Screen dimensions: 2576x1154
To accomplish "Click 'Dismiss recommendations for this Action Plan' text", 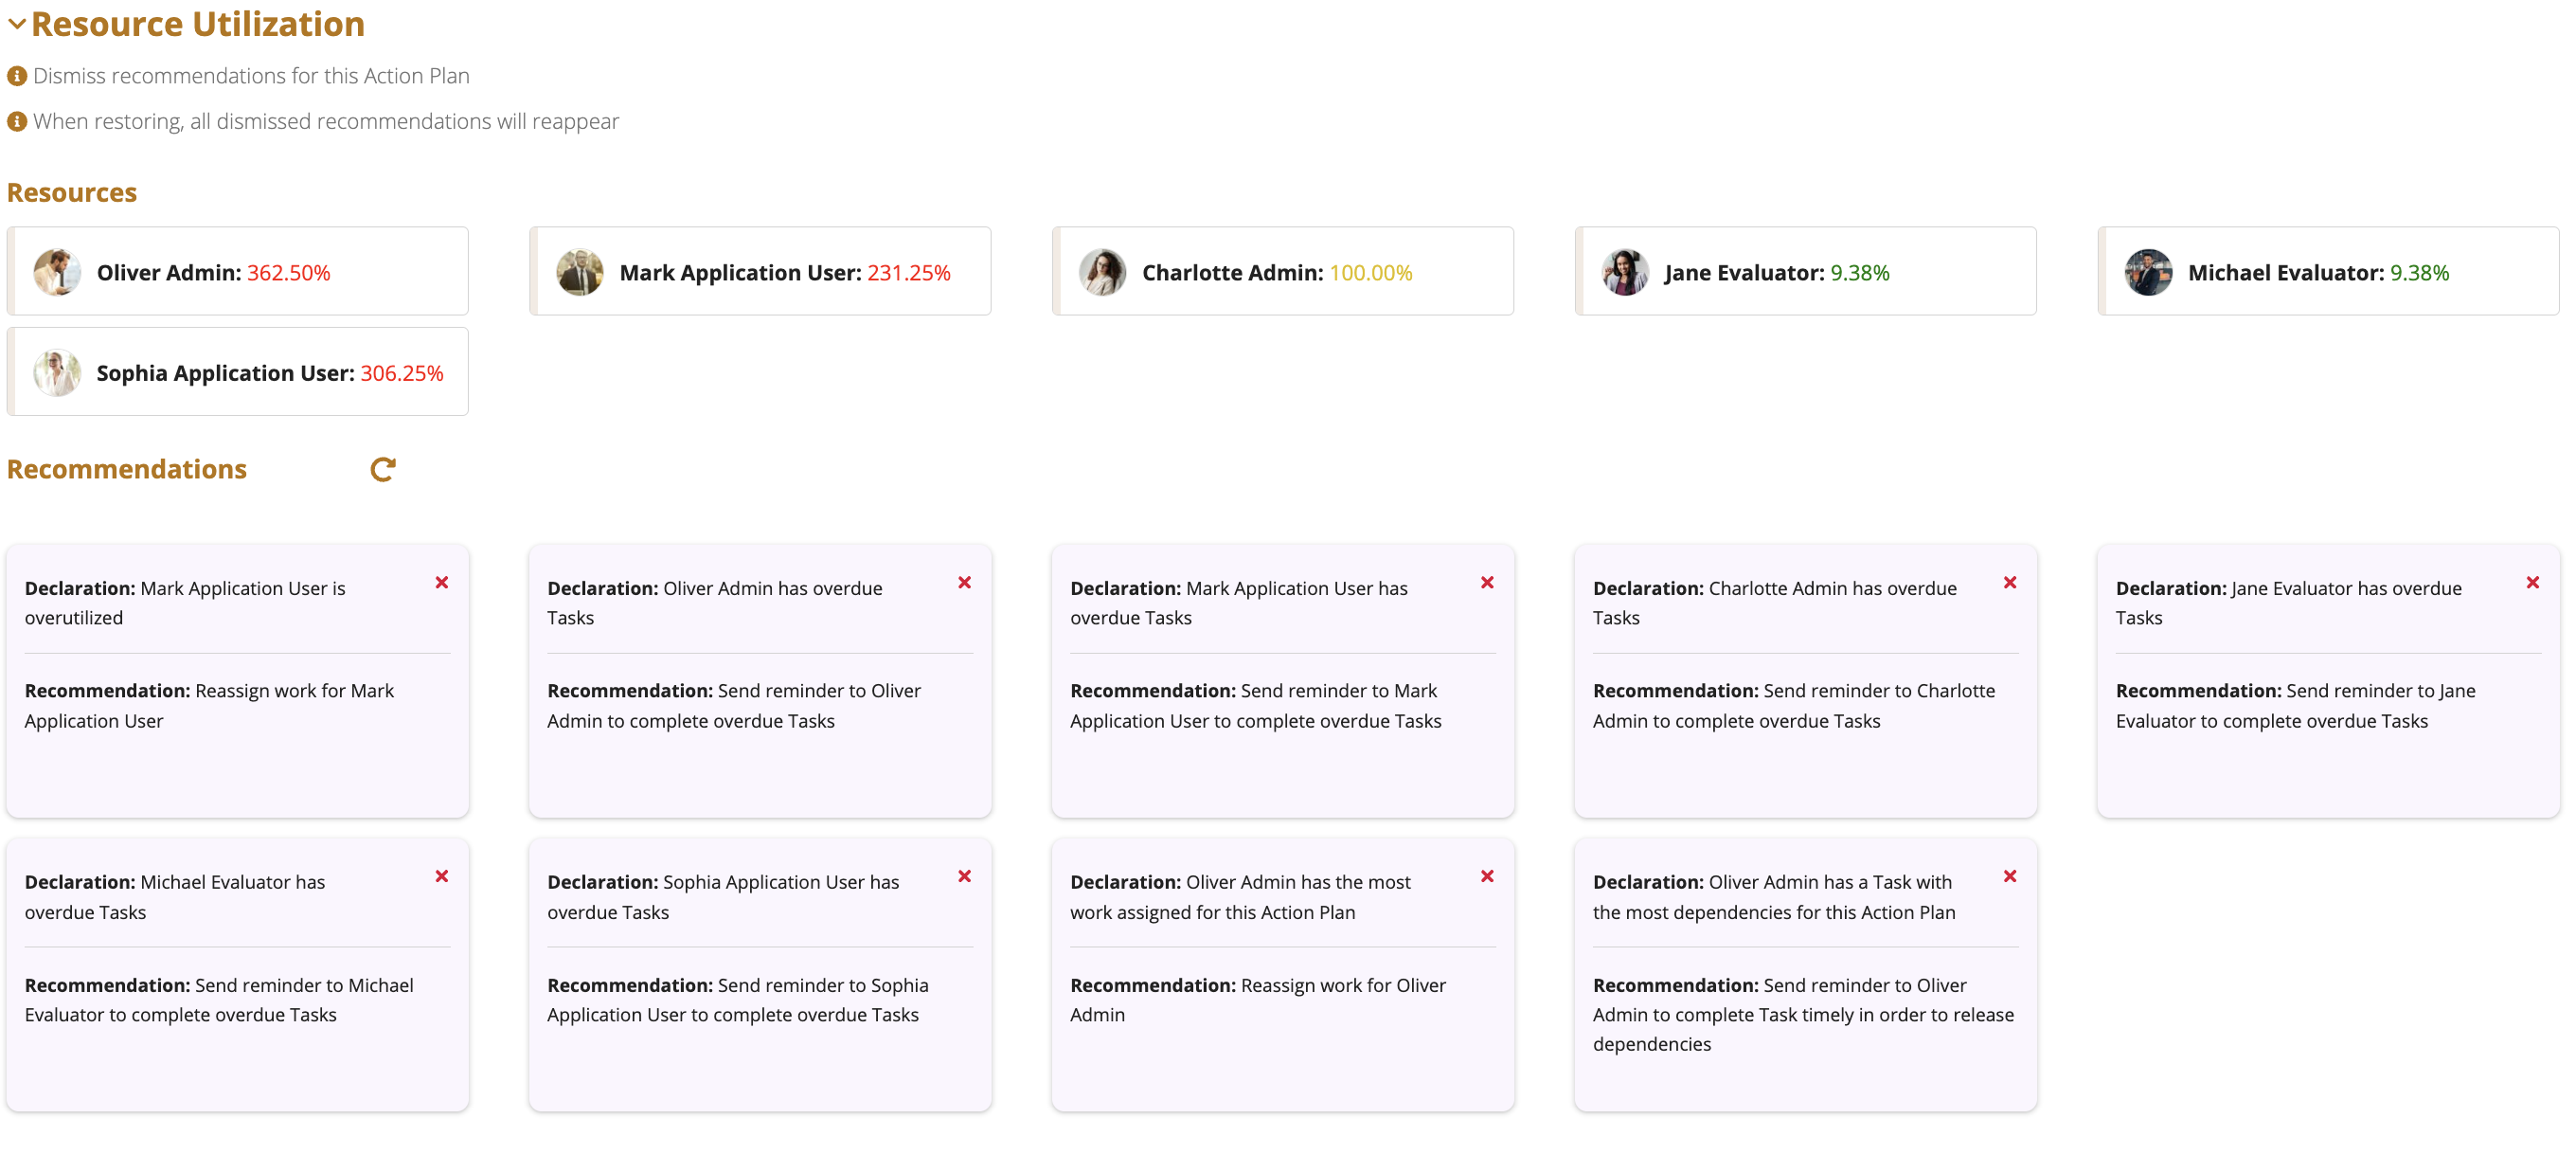I will 251,76.
